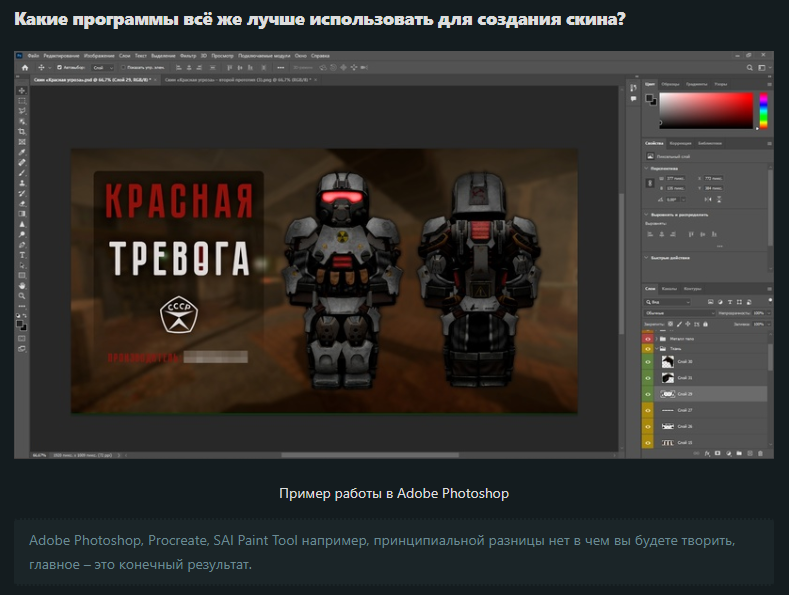Select the Слой 29 layer thumbnail

(x=667, y=394)
